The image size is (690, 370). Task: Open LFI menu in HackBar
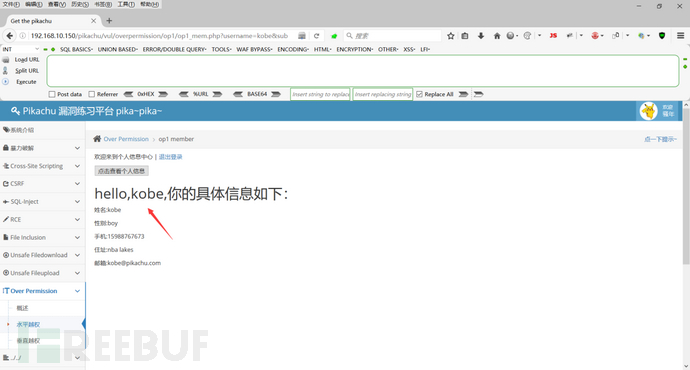click(425, 49)
